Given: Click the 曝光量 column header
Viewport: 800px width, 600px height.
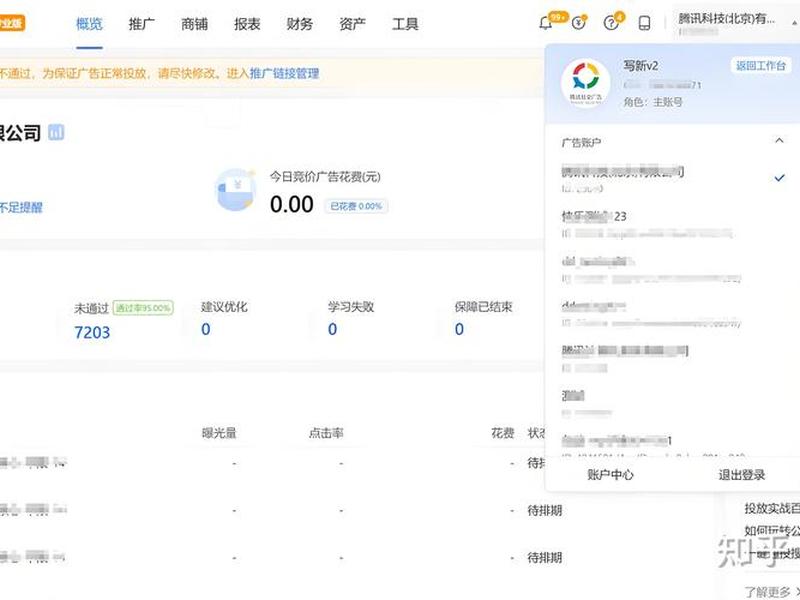Looking at the screenshot, I should coord(219,433).
